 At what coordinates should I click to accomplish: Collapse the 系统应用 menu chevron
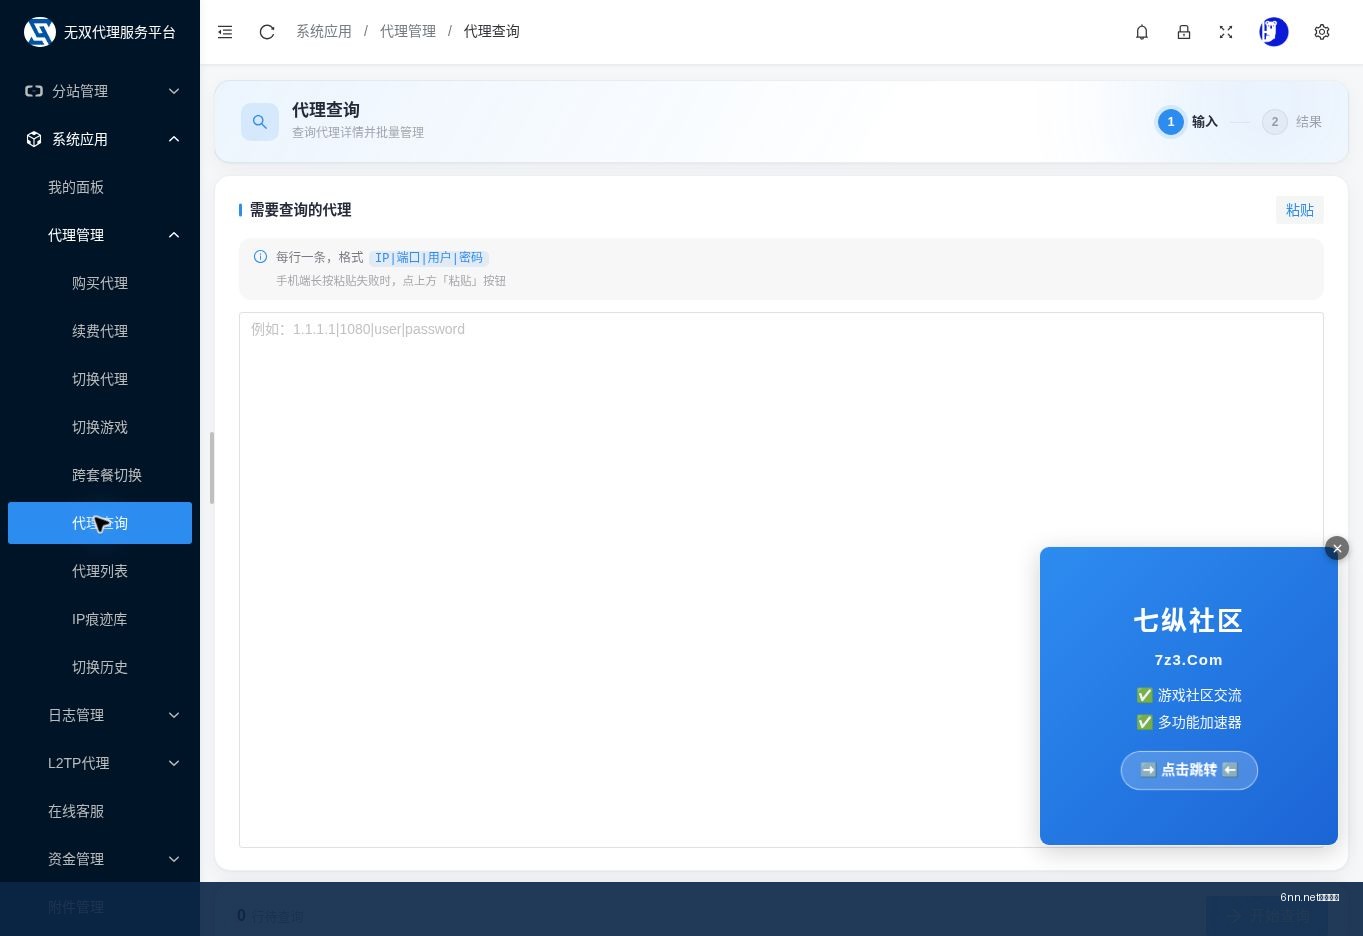[174, 139]
